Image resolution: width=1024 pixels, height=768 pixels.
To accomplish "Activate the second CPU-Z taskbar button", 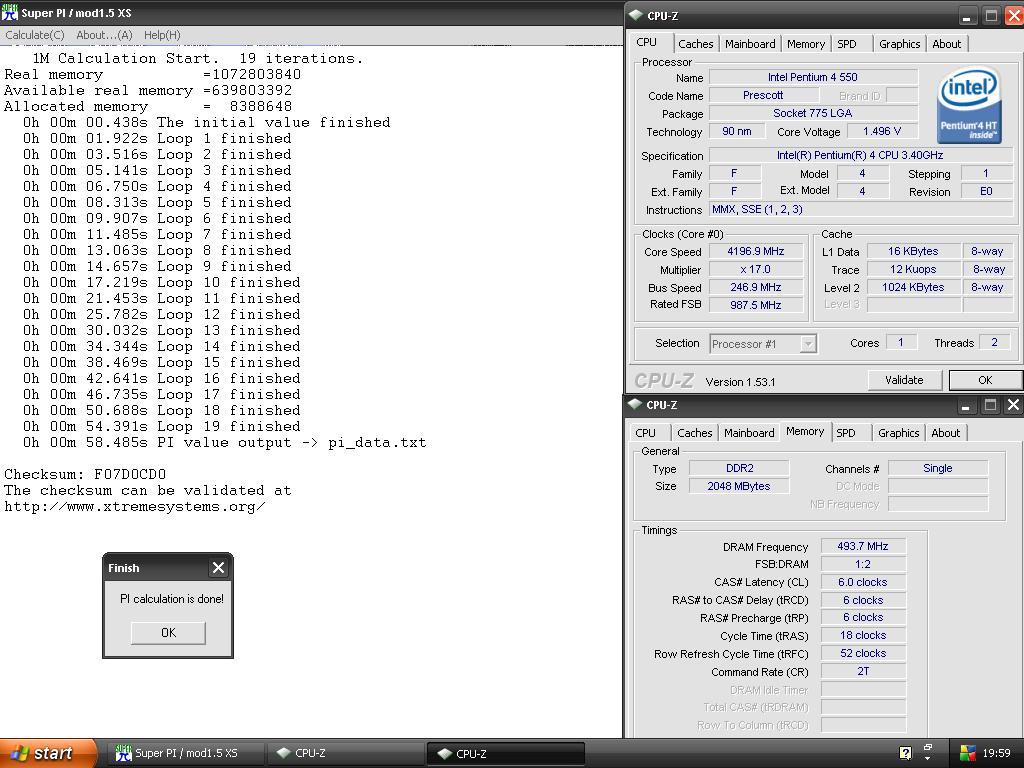I will (505, 753).
